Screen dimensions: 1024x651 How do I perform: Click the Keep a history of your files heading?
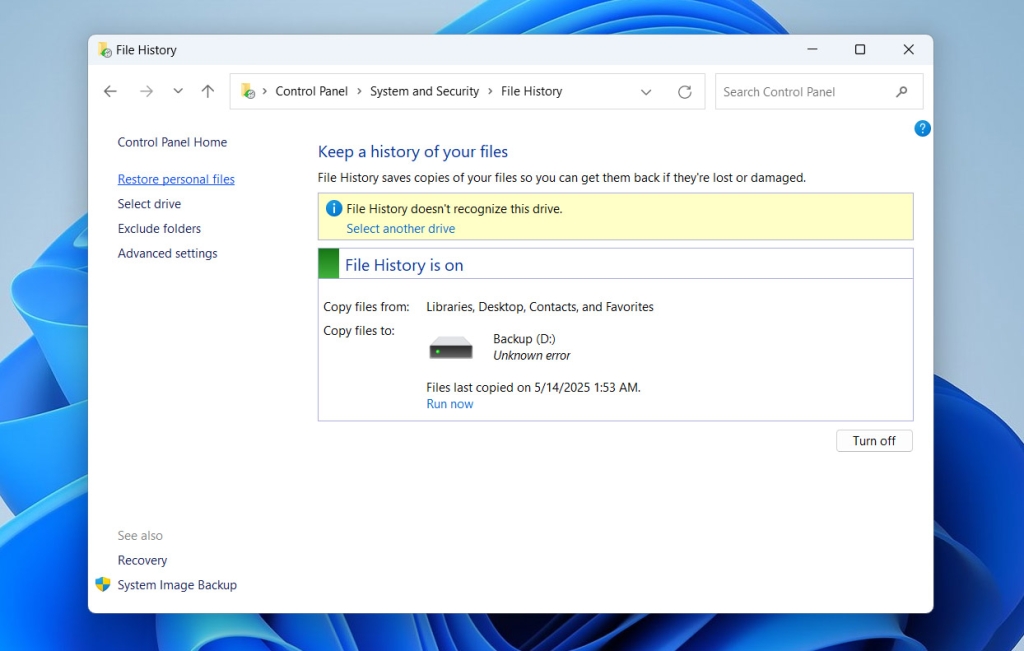[413, 151]
